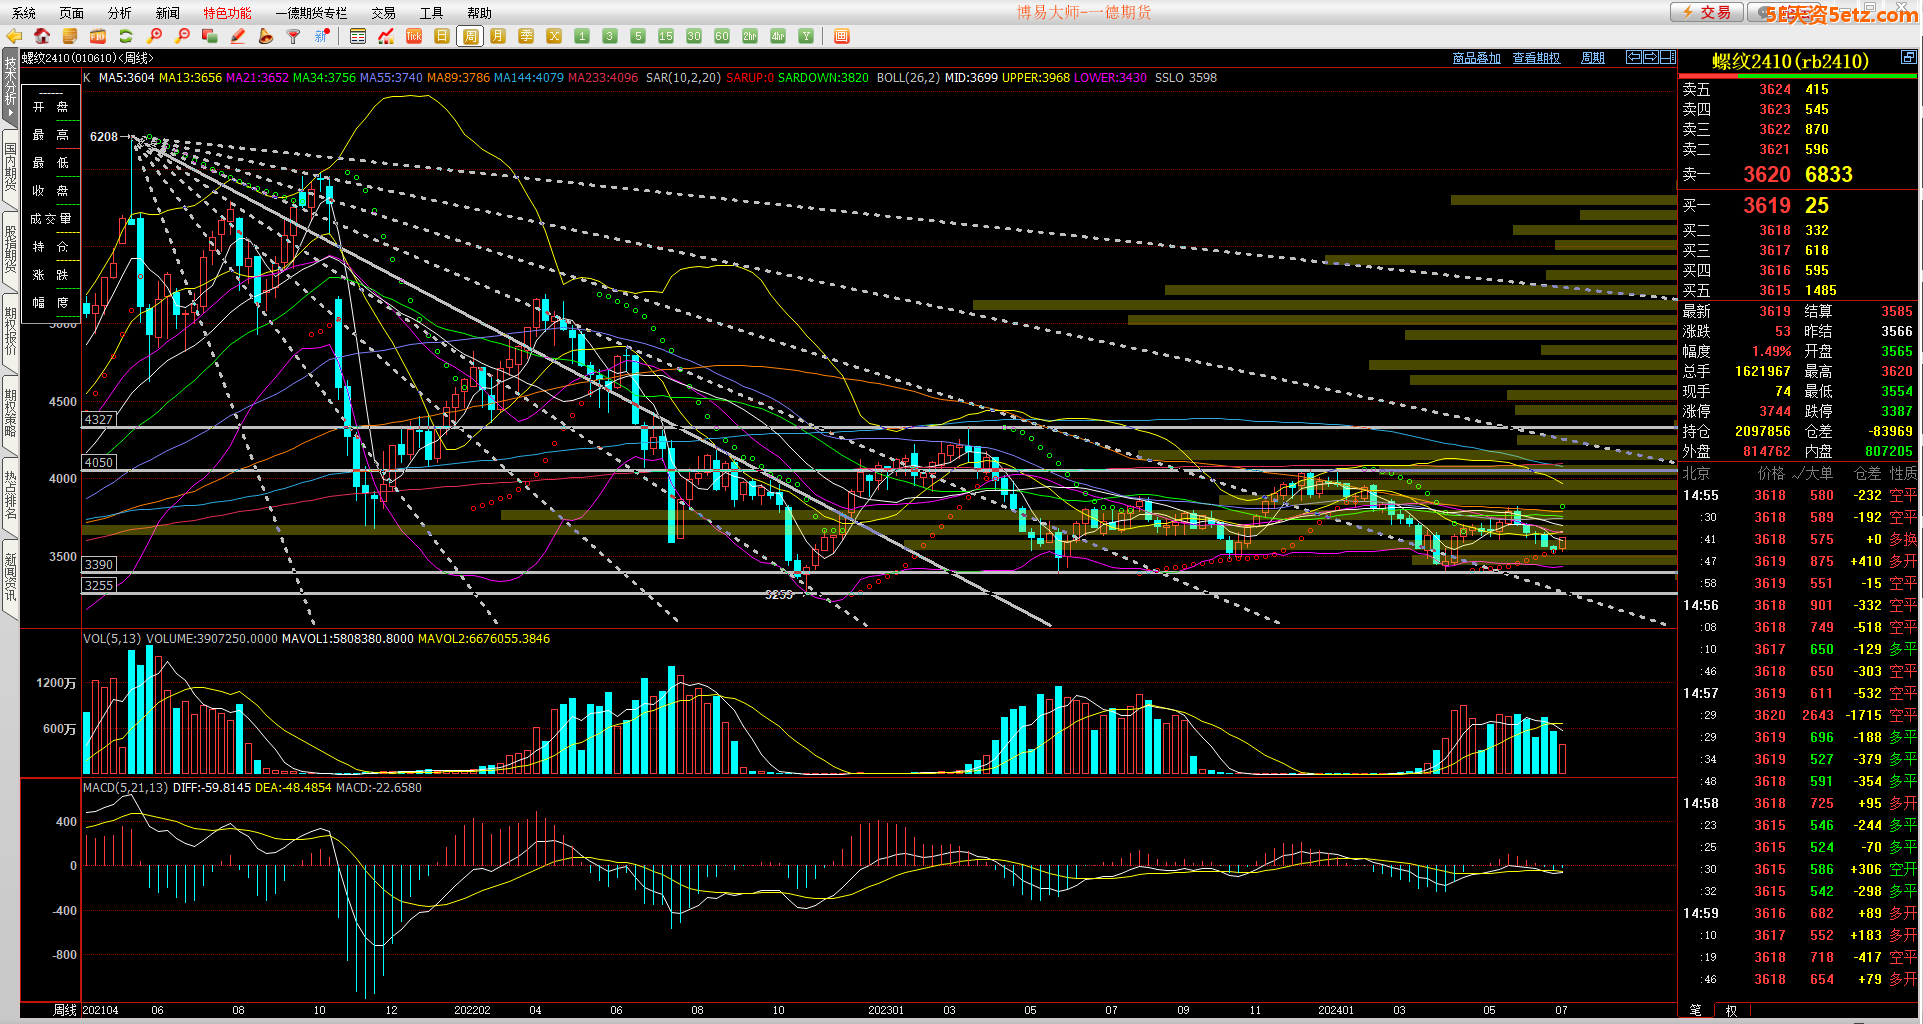Select 3-minute period

point(610,36)
